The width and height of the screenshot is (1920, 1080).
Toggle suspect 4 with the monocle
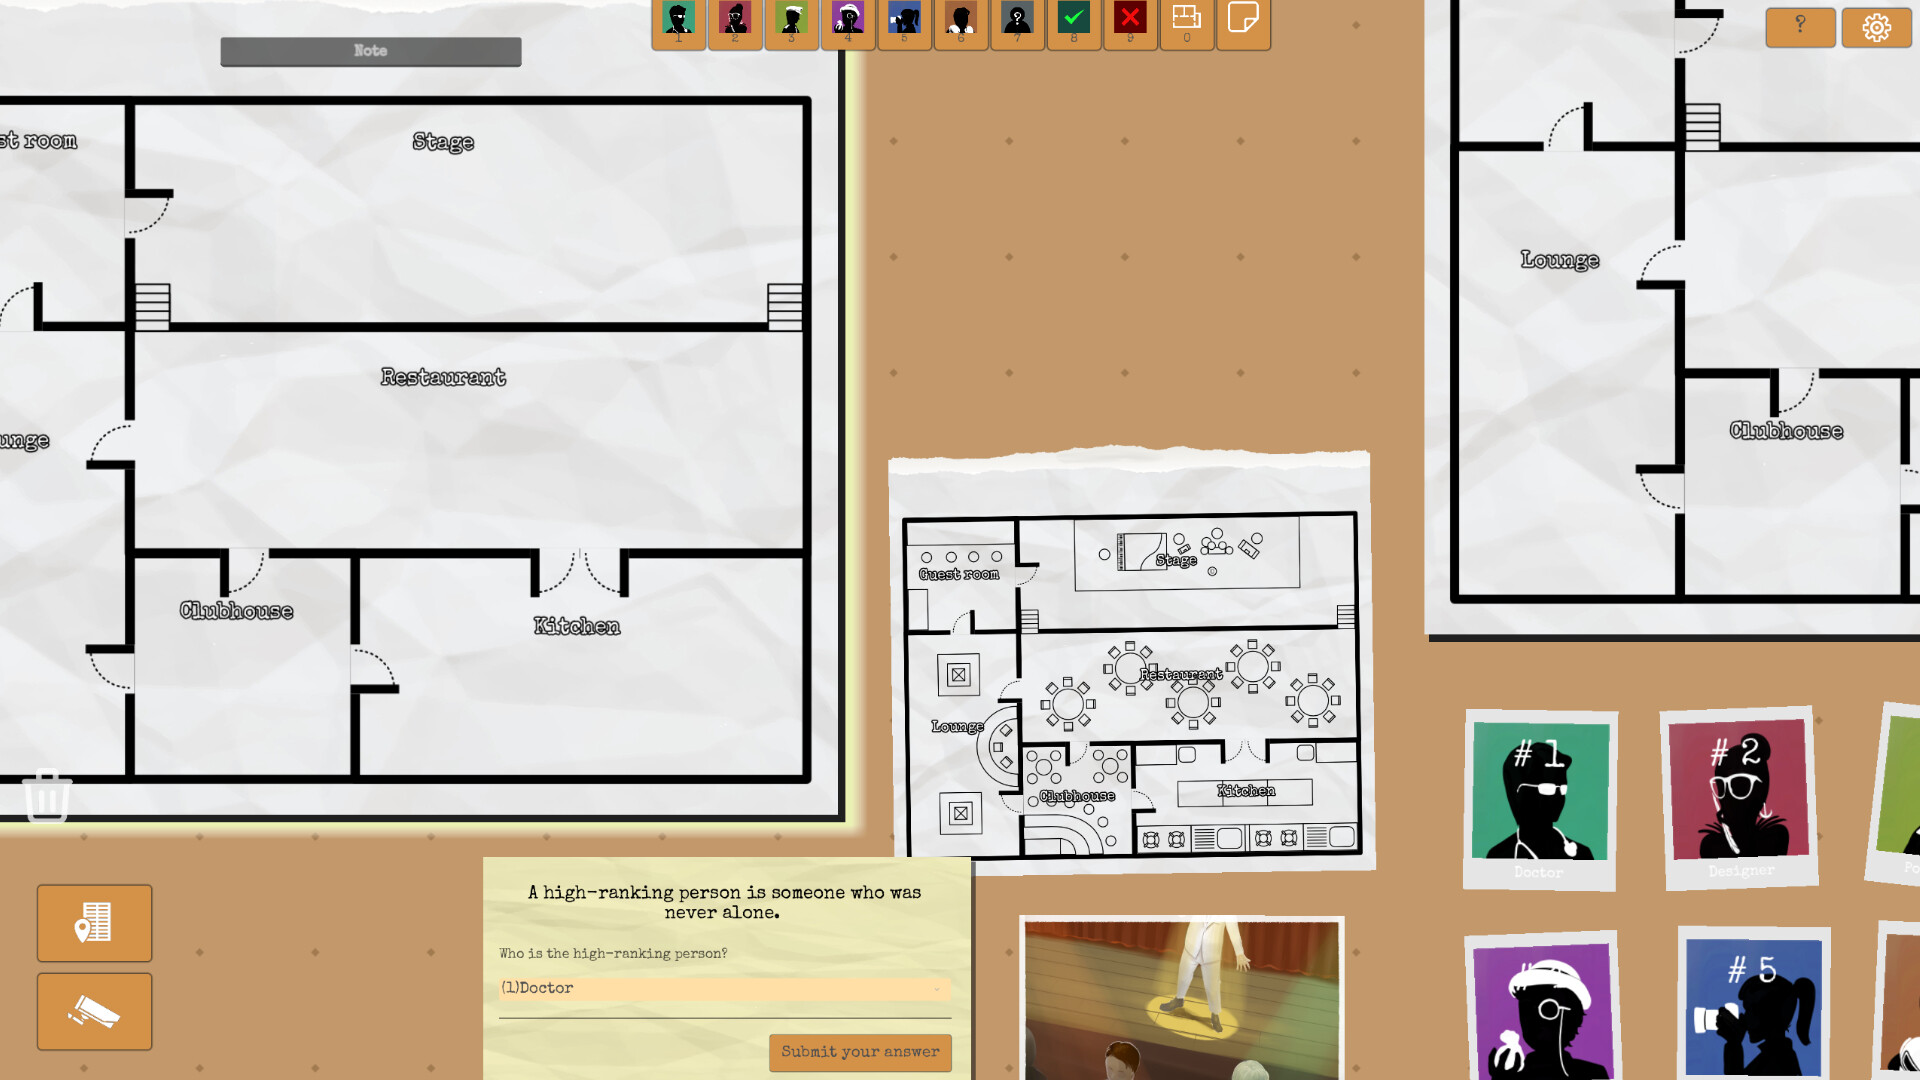(x=848, y=22)
